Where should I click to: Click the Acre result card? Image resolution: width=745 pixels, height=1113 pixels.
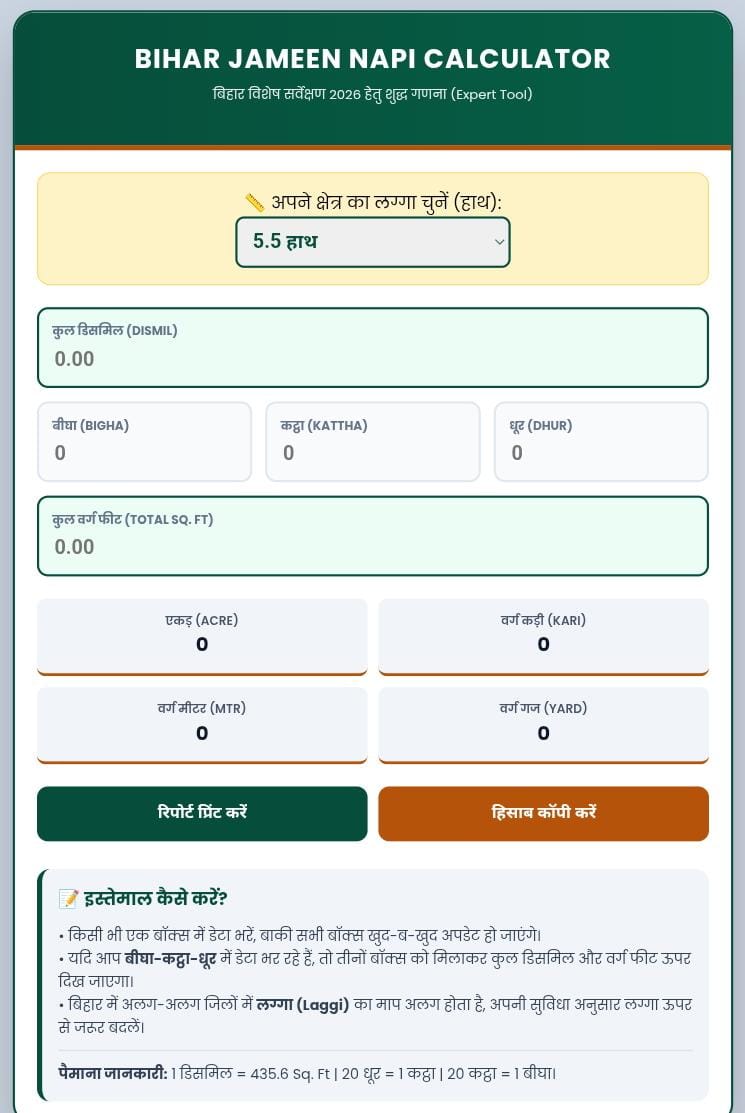202,635
